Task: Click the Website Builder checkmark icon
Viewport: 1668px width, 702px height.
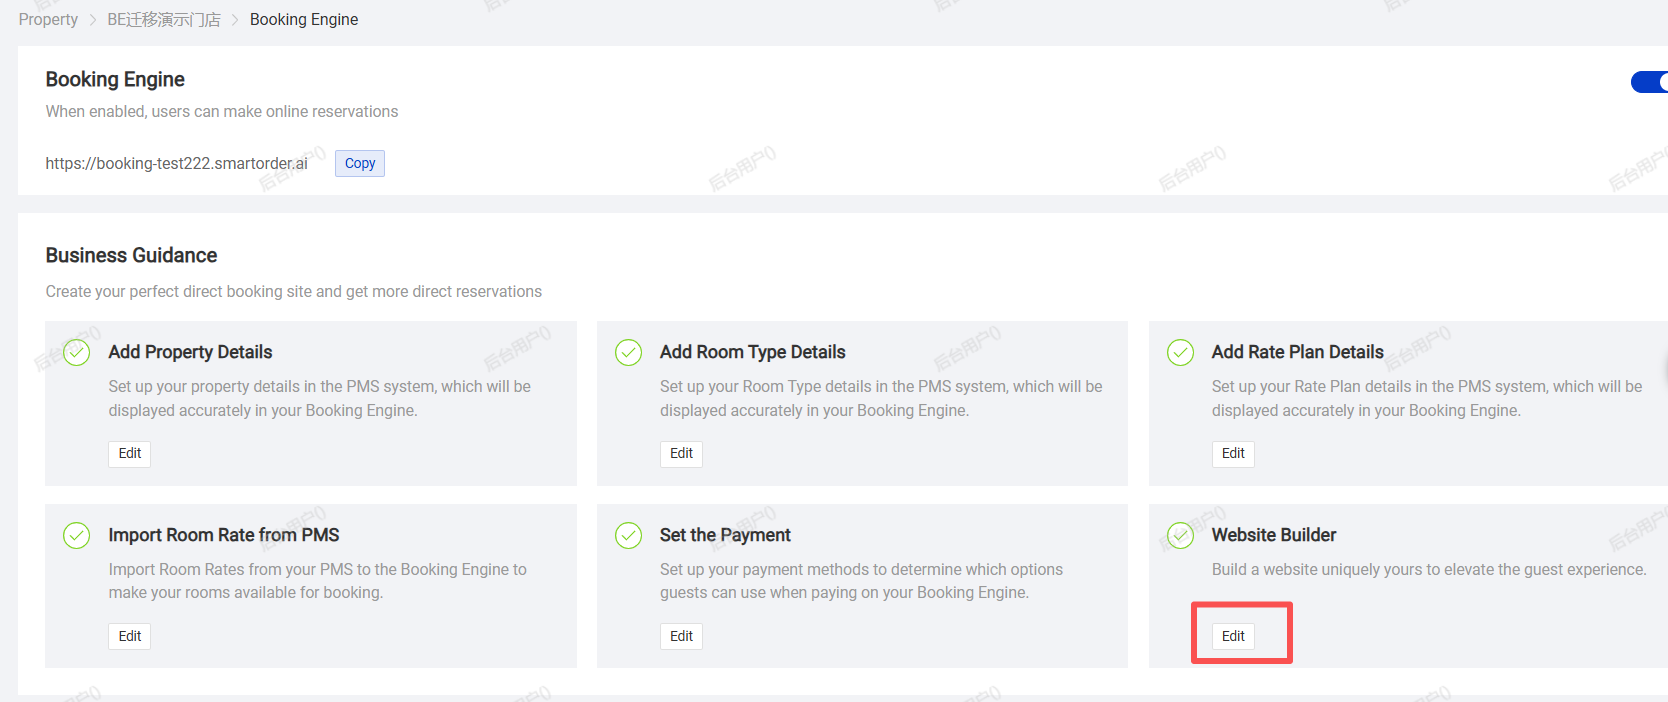Action: click(1181, 536)
